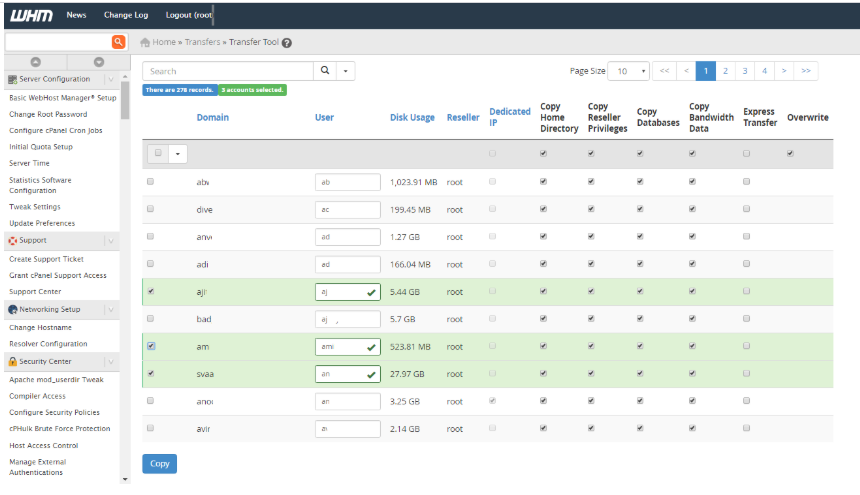This screenshot has height=495, width=860.
Task: Click the sidebar expand-all down arrow
Action: (x=98, y=62)
